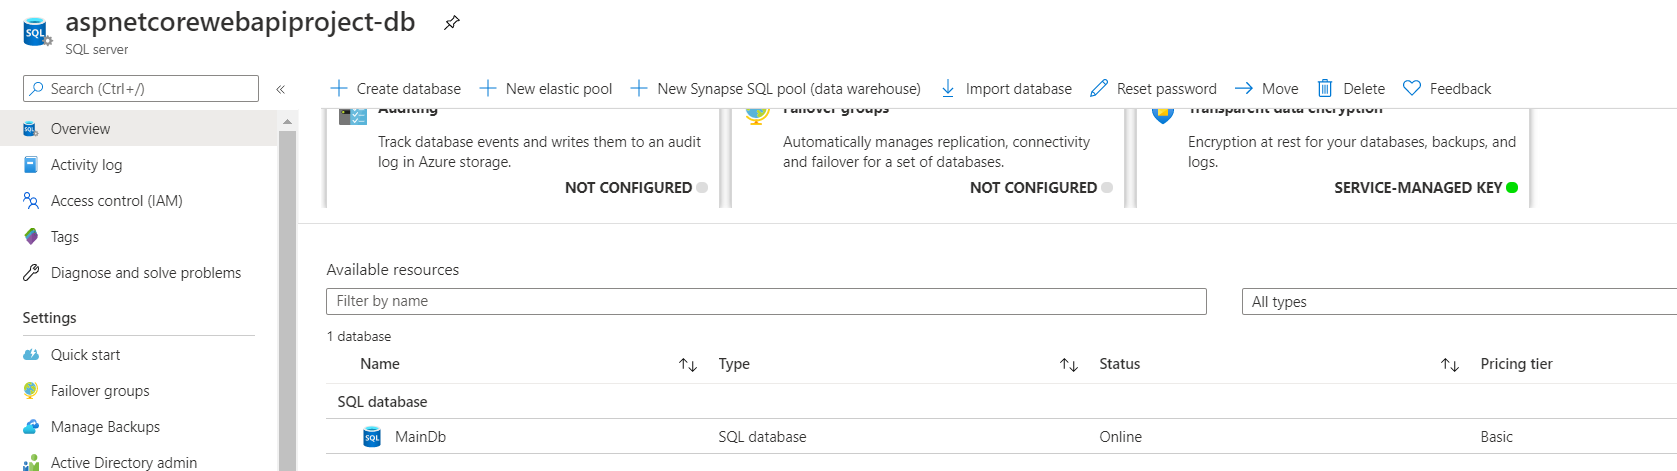
Task: Click the Reset password button
Action: tap(1154, 89)
